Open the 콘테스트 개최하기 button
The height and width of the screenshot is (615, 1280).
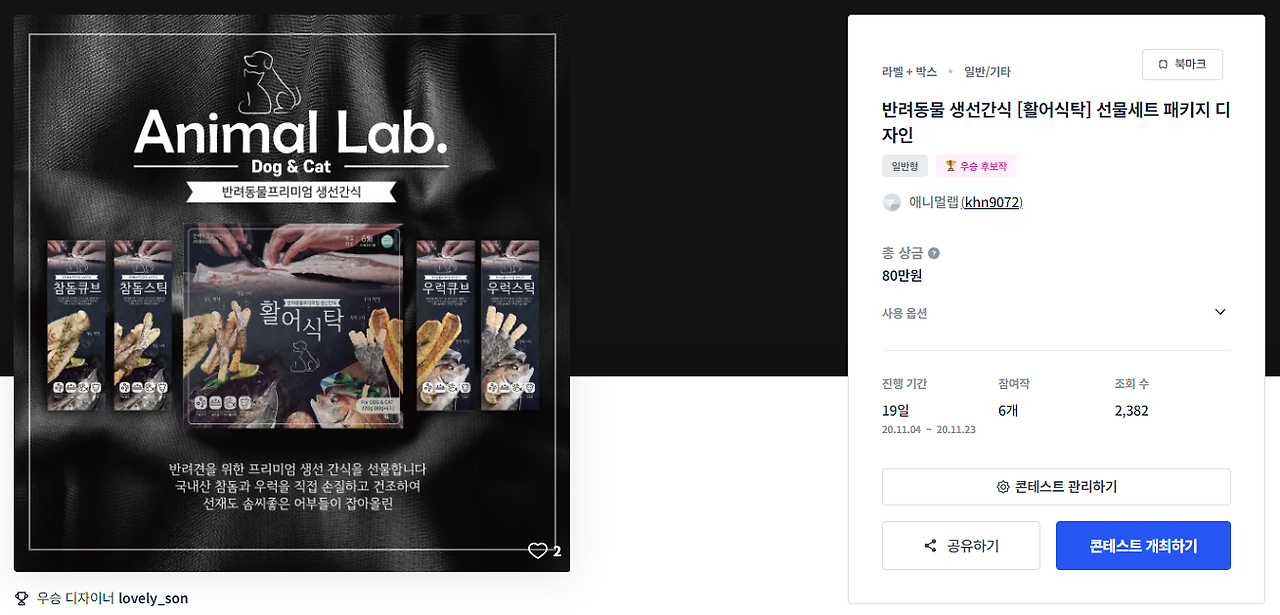(1143, 546)
